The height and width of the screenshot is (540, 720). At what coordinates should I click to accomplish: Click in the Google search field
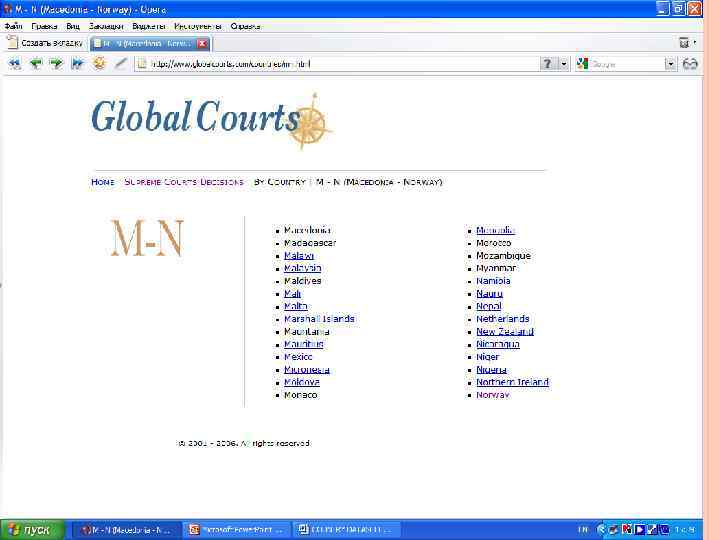pyautogui.click(x=627, y=64)
